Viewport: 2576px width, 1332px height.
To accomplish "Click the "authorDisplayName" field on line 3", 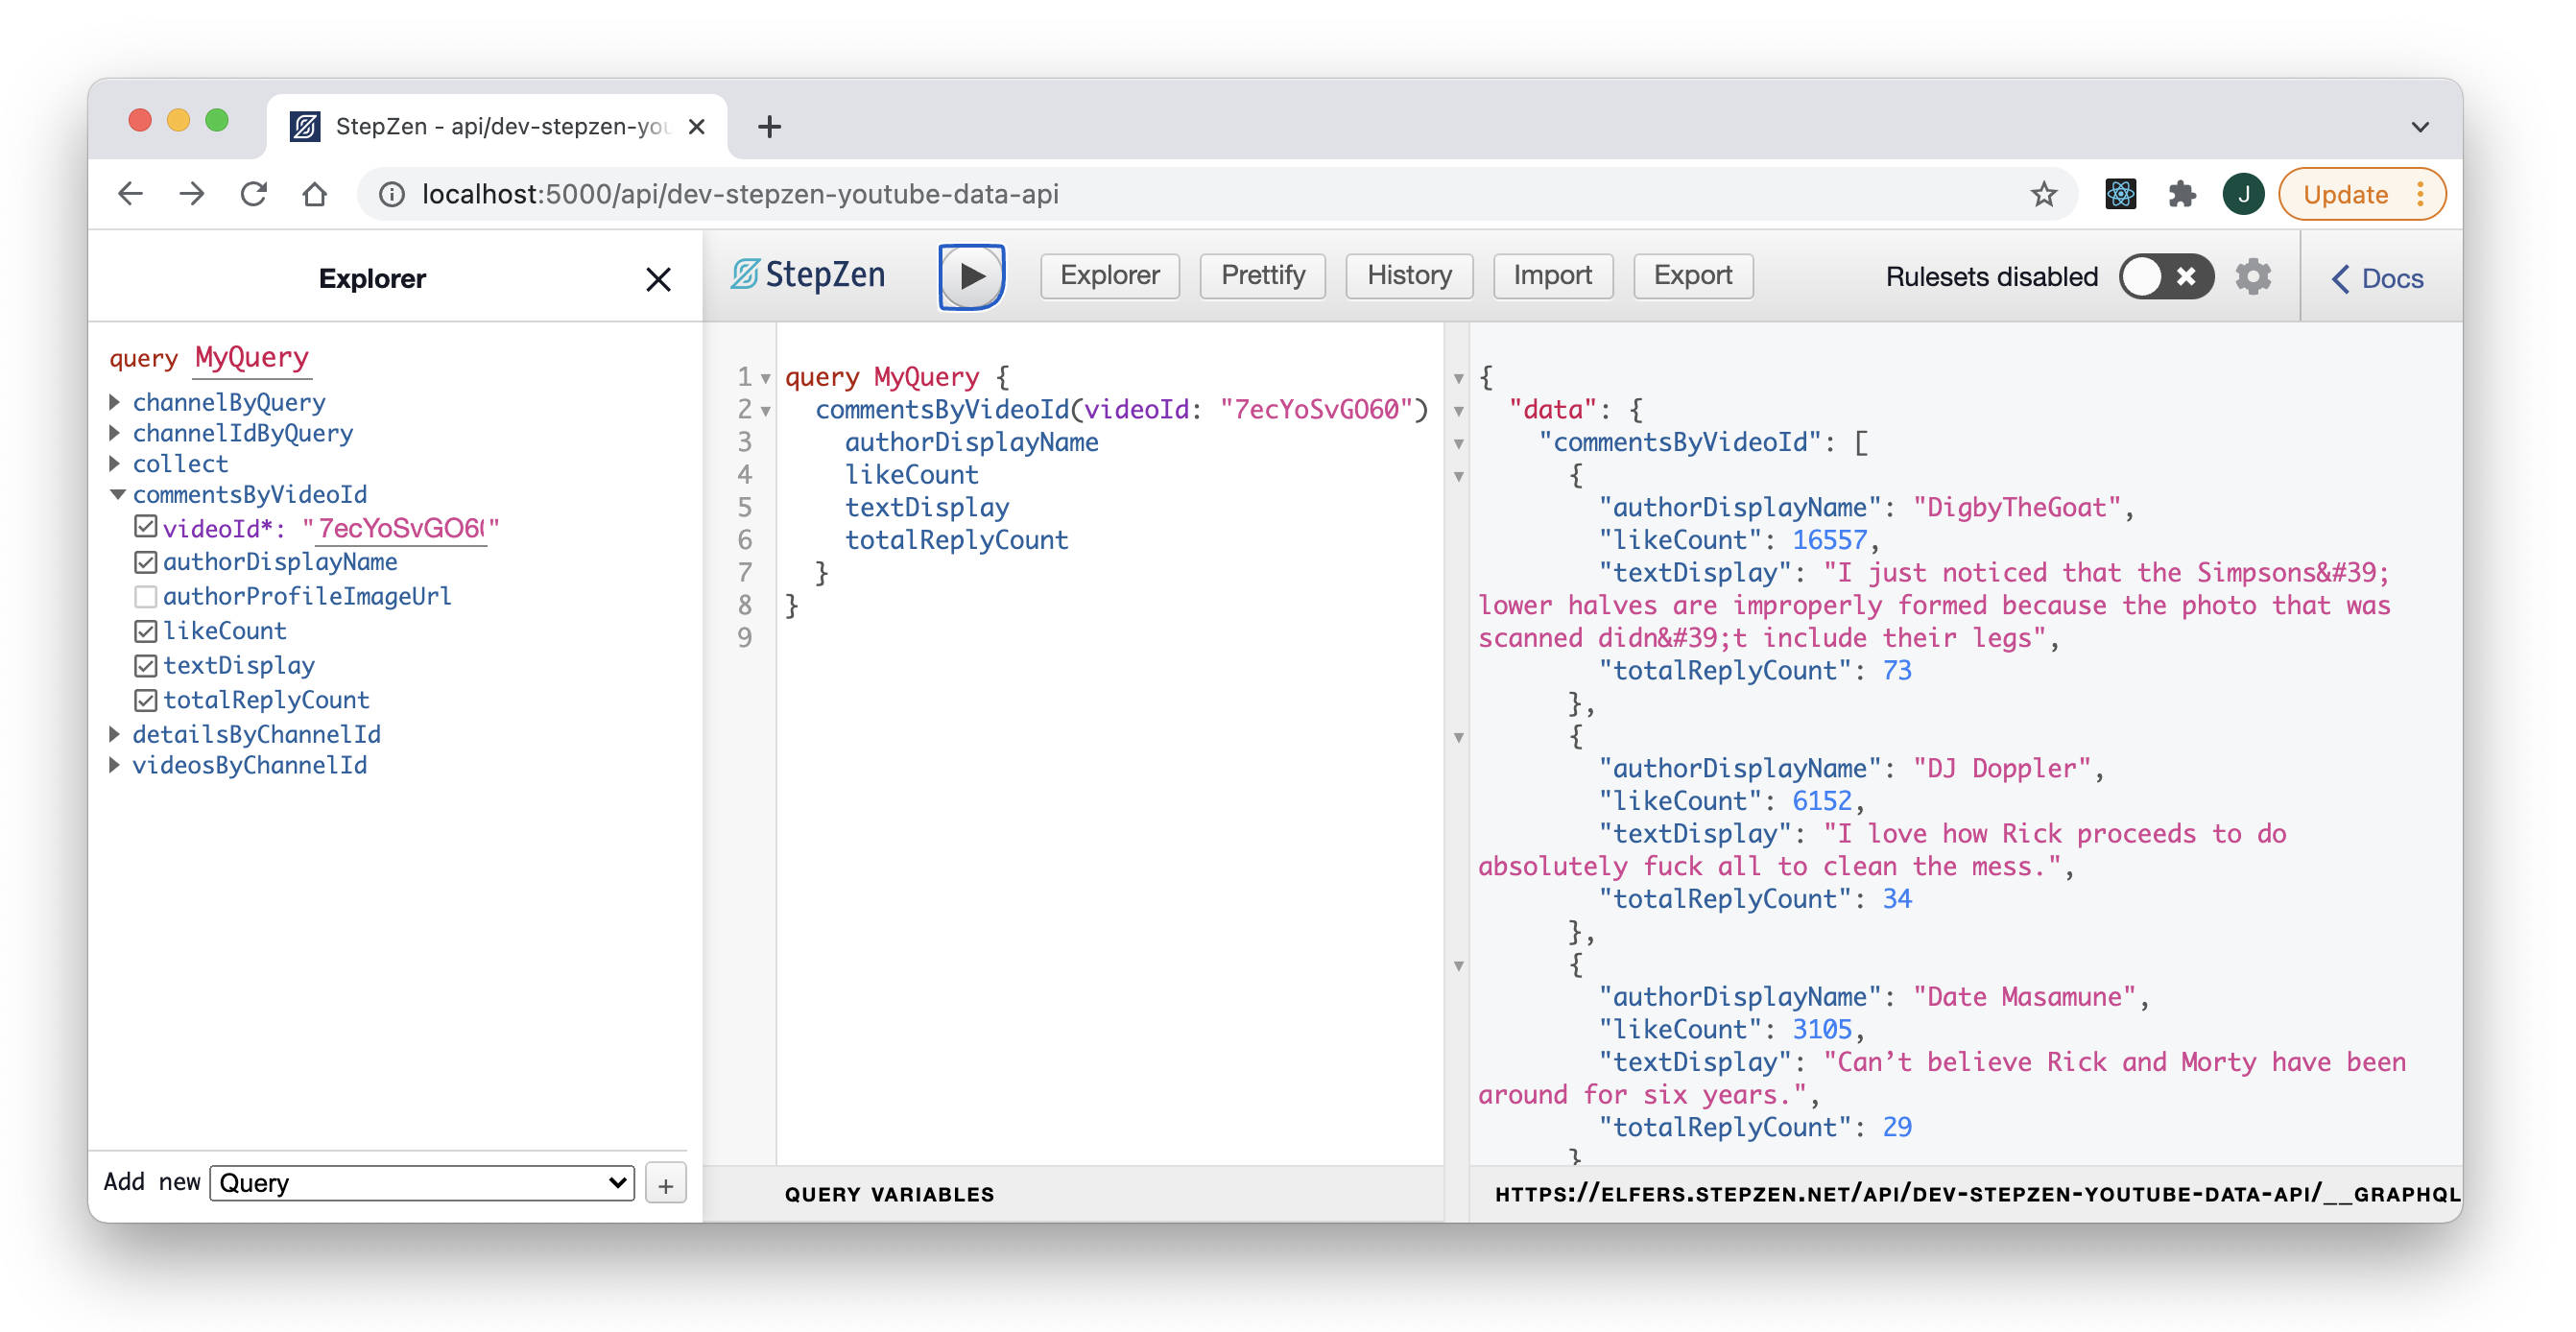I will click(x=971, y=442).
